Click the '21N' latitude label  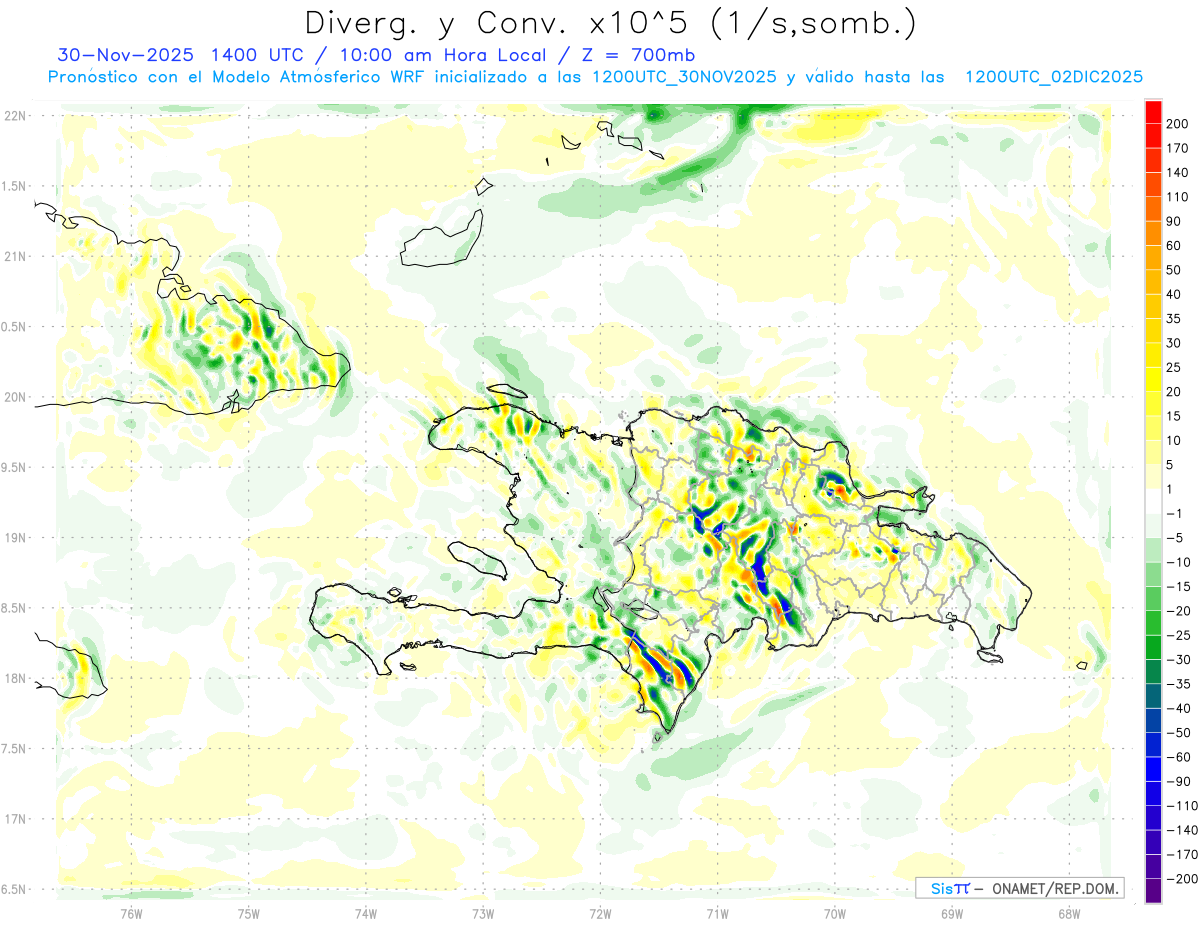[x=13, y=256]
